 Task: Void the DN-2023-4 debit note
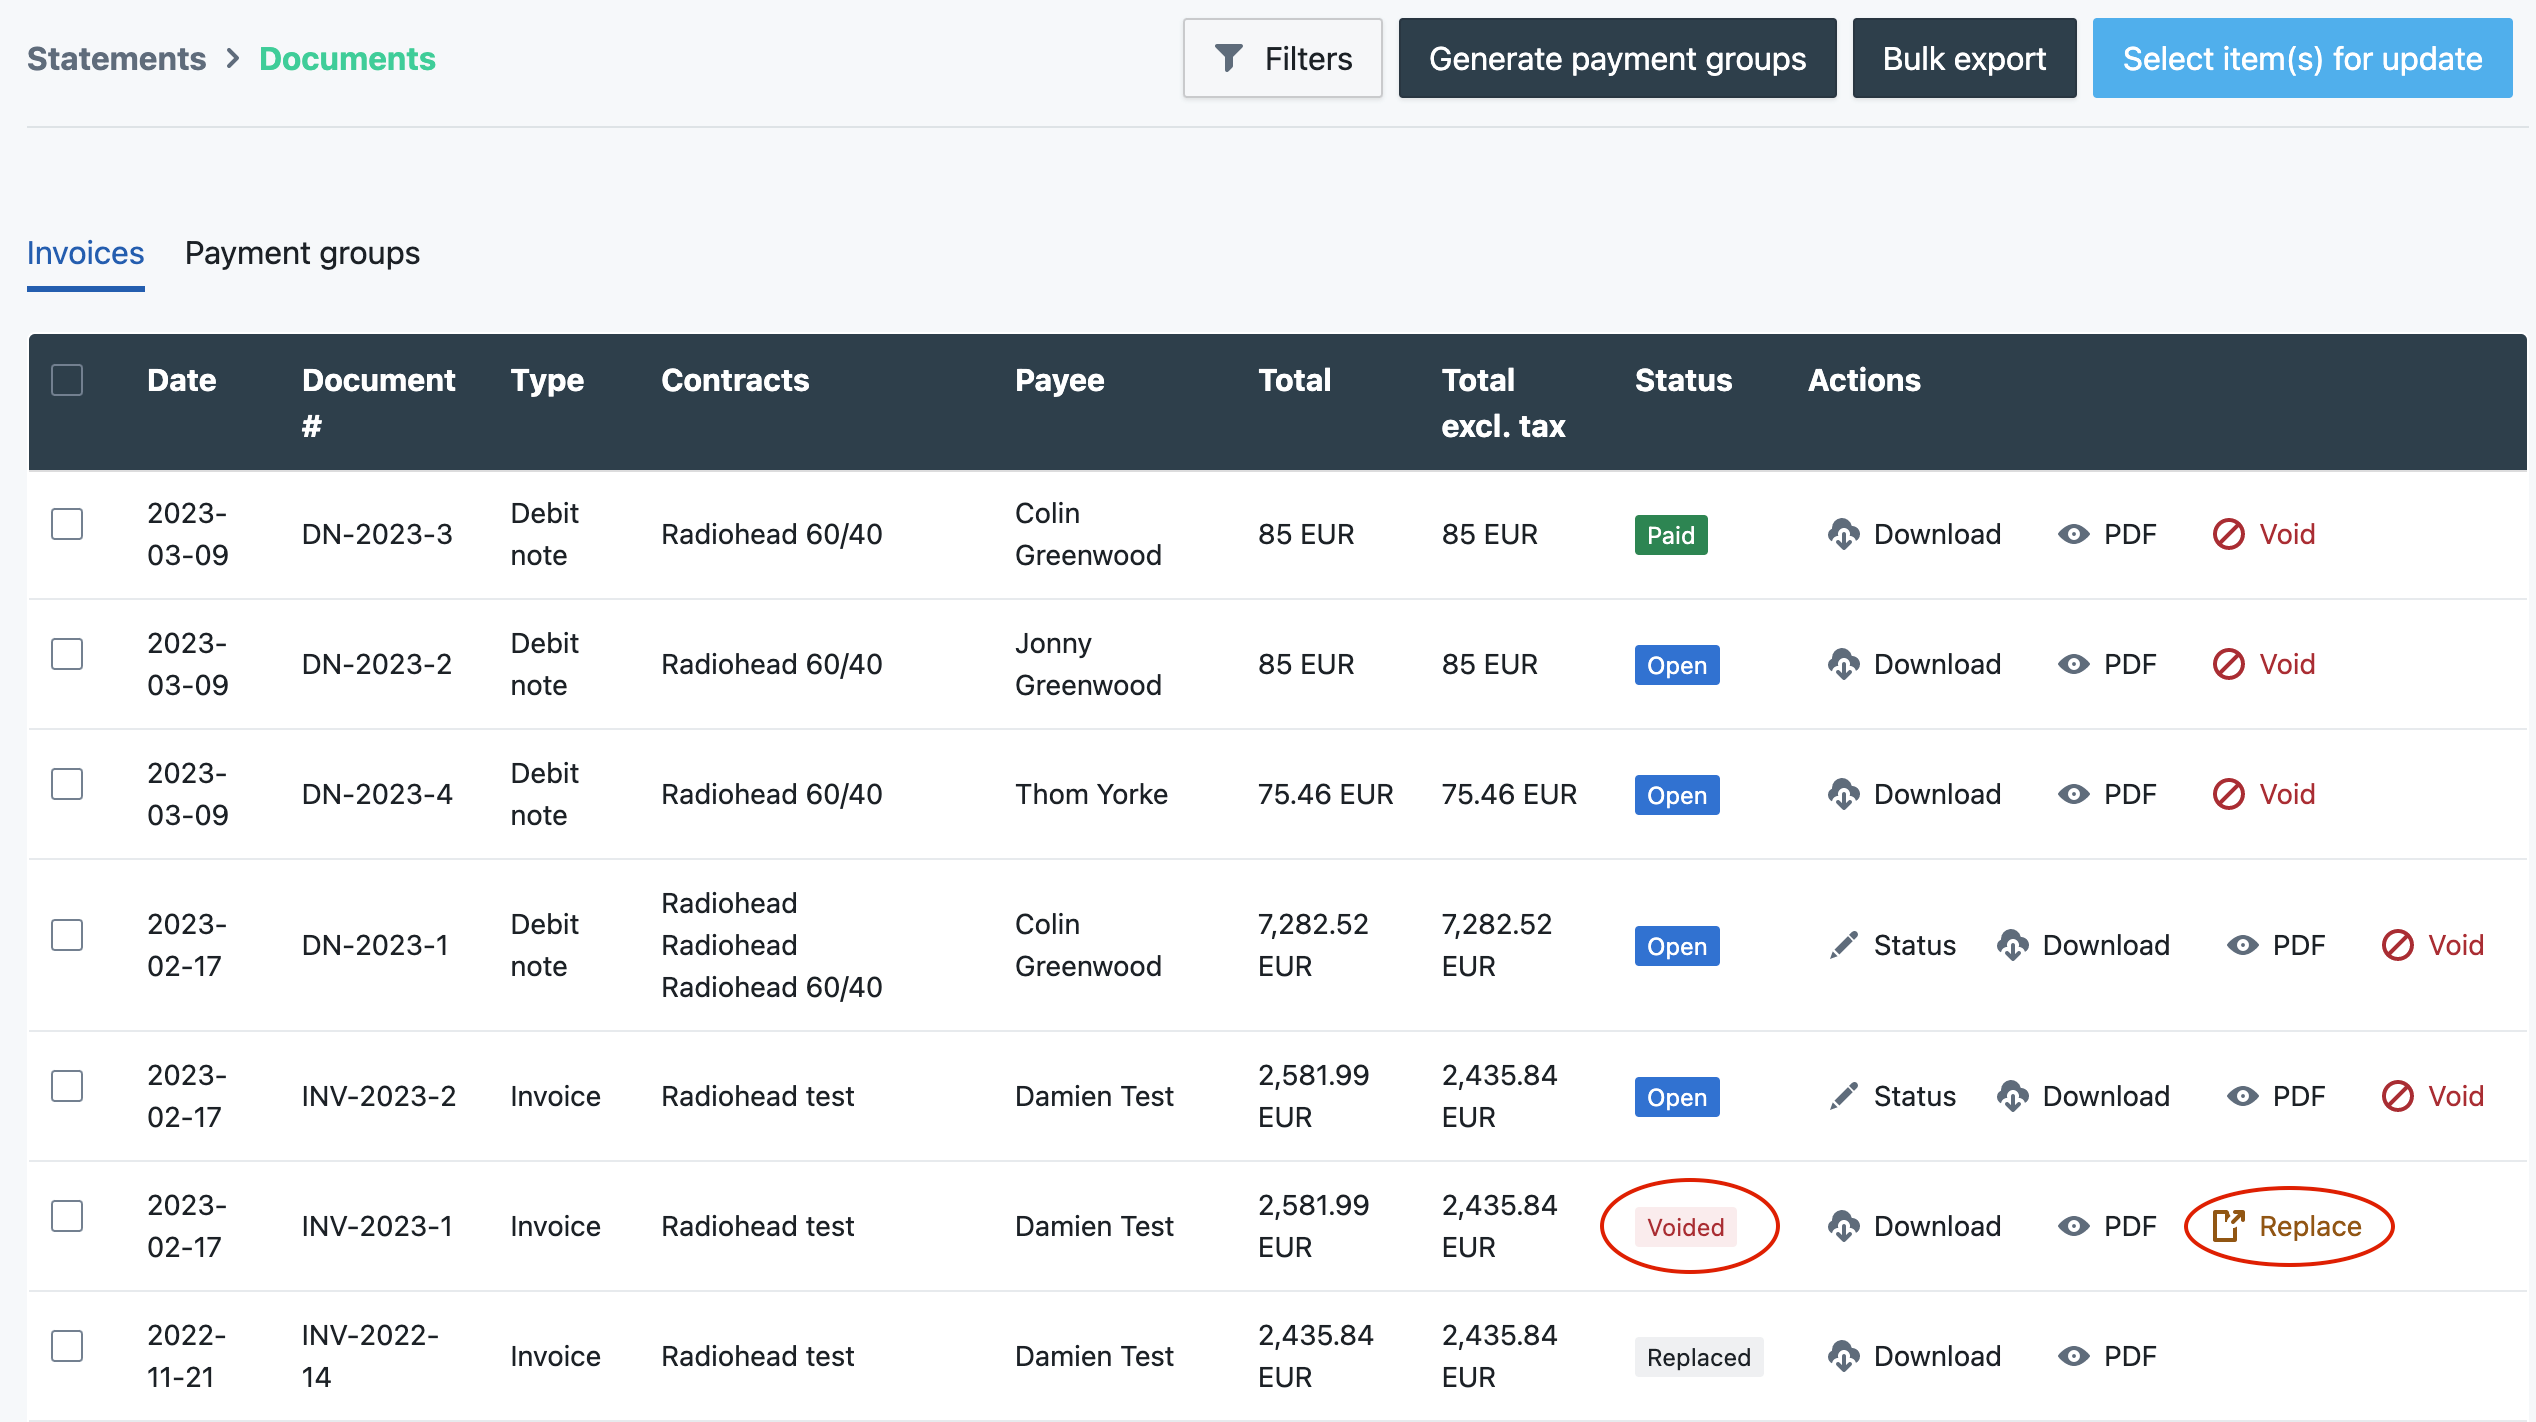point(2263,794)
